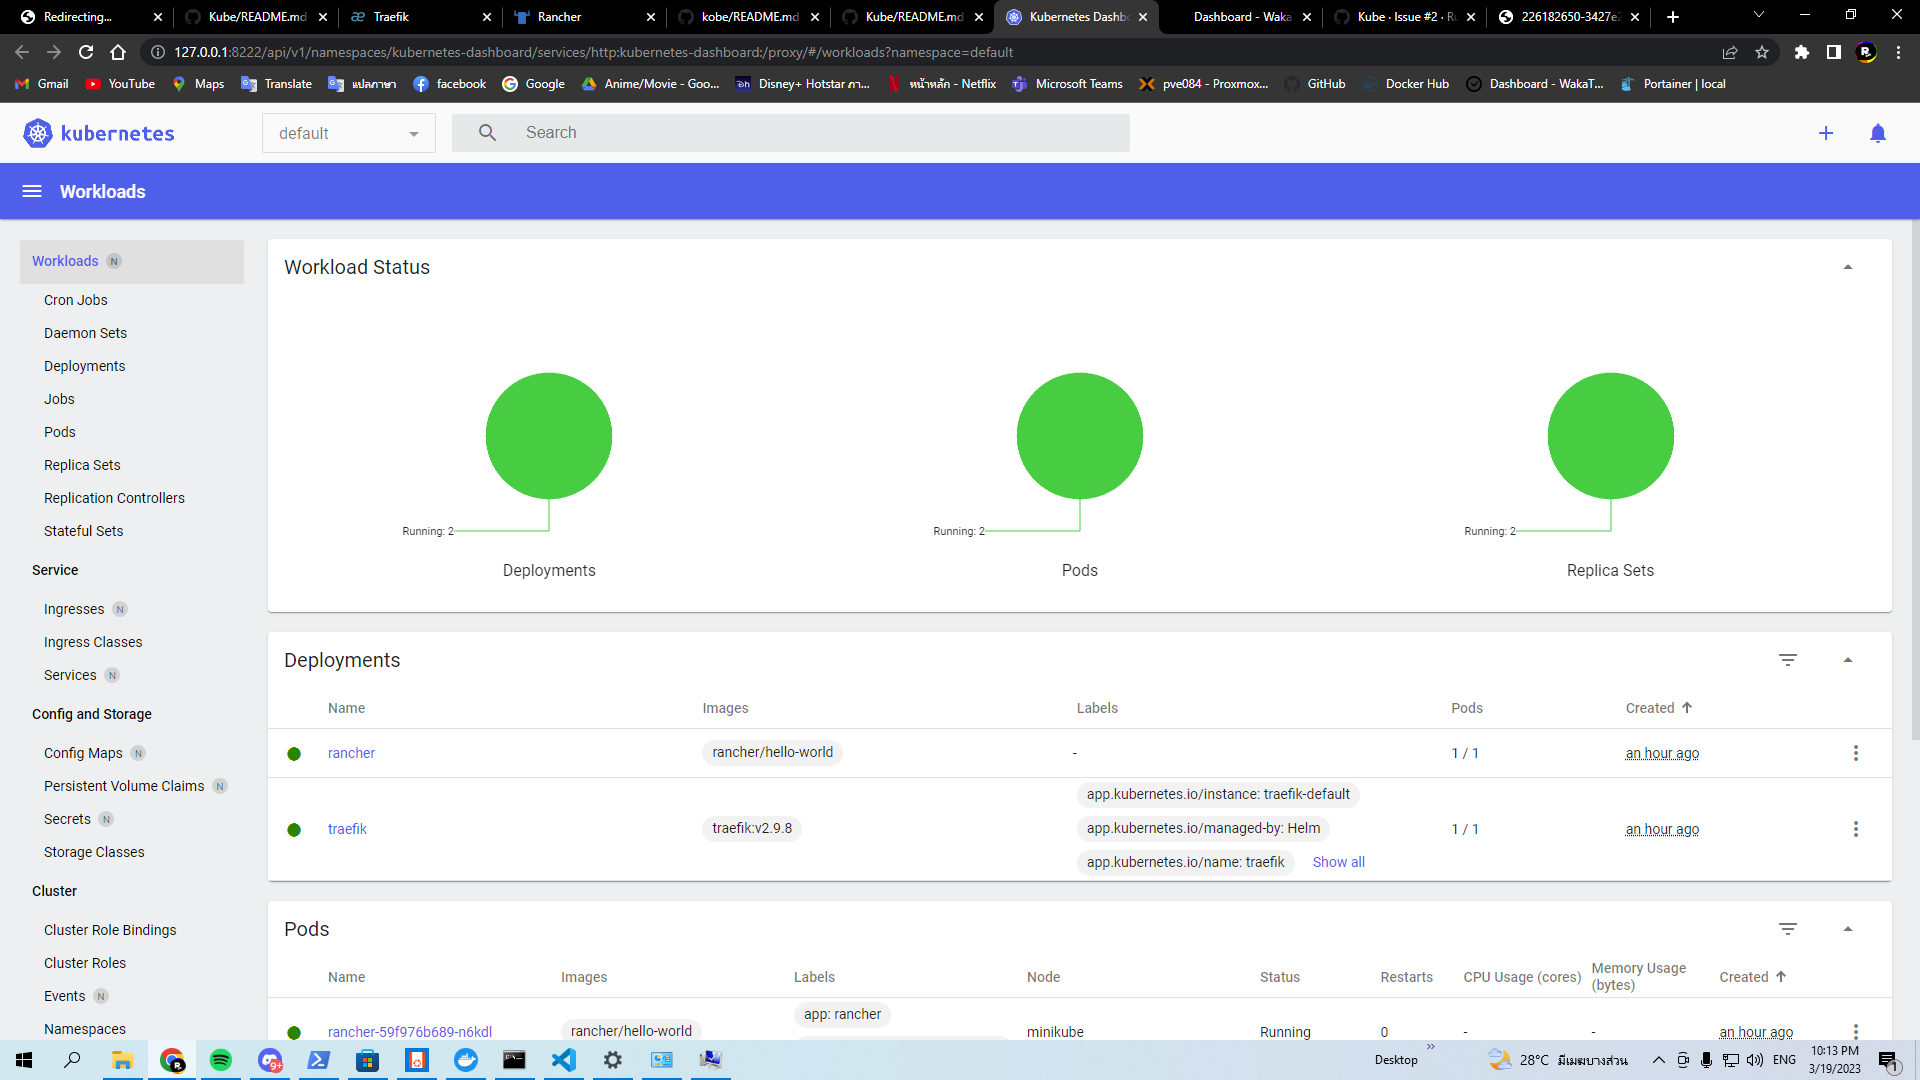Open Visual Studio Code from taskbar

coord(564,1060)
